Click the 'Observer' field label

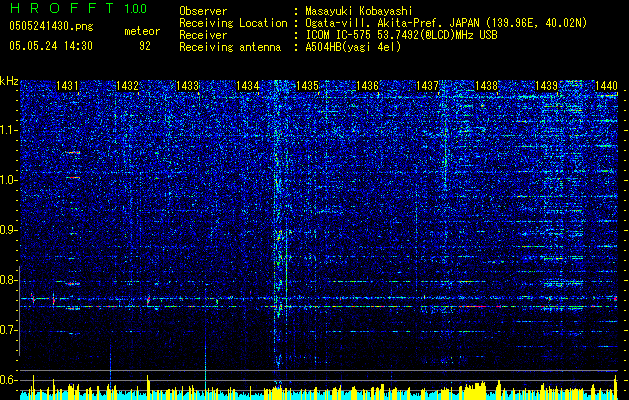[x=203, y=11]
